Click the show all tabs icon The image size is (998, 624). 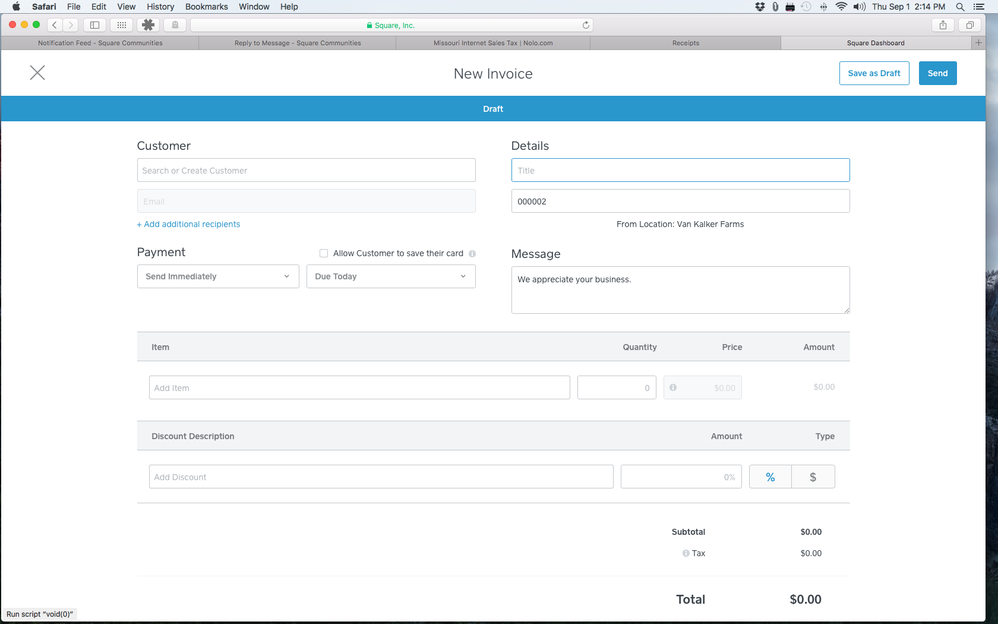[x=969, y=25]
